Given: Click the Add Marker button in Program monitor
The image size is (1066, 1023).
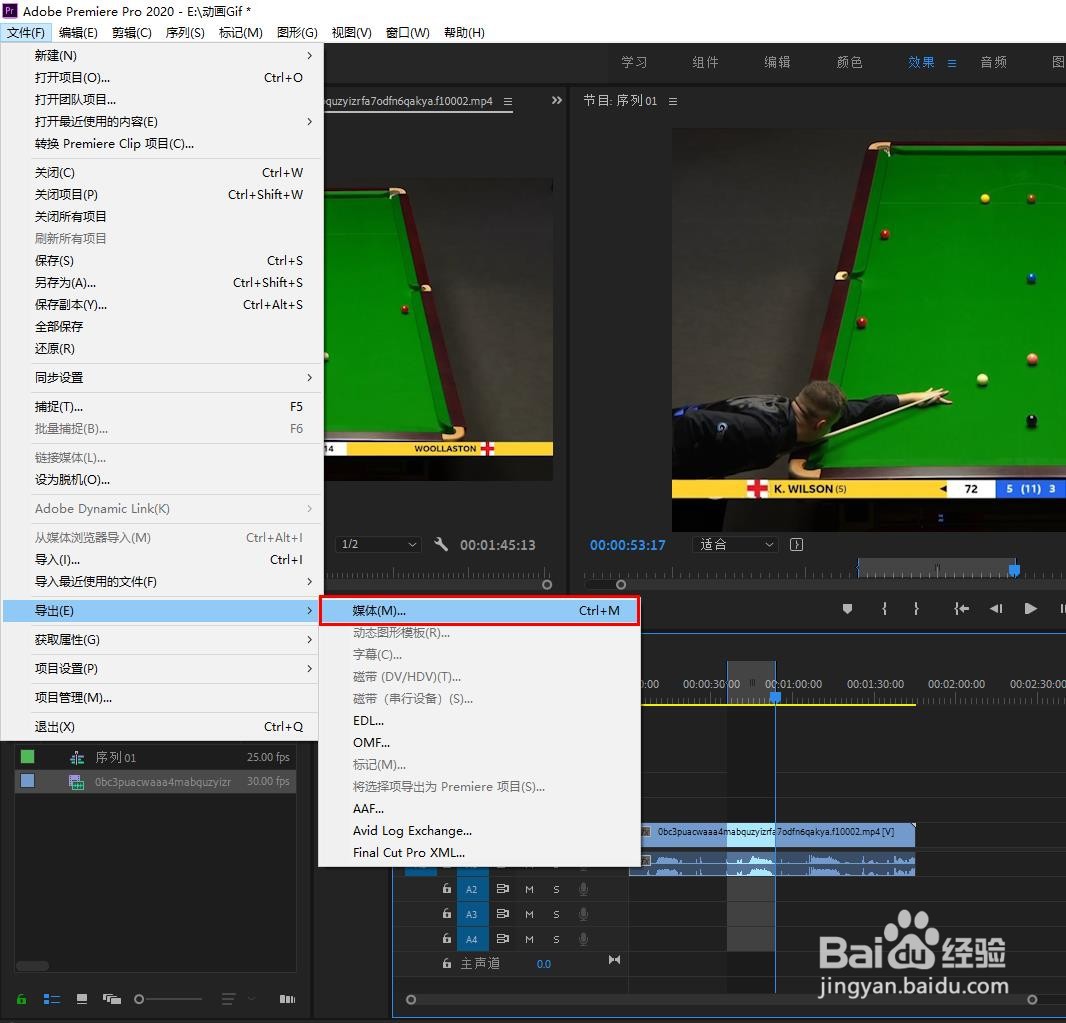Looking at the screenshot, I should tap(847, 608).
